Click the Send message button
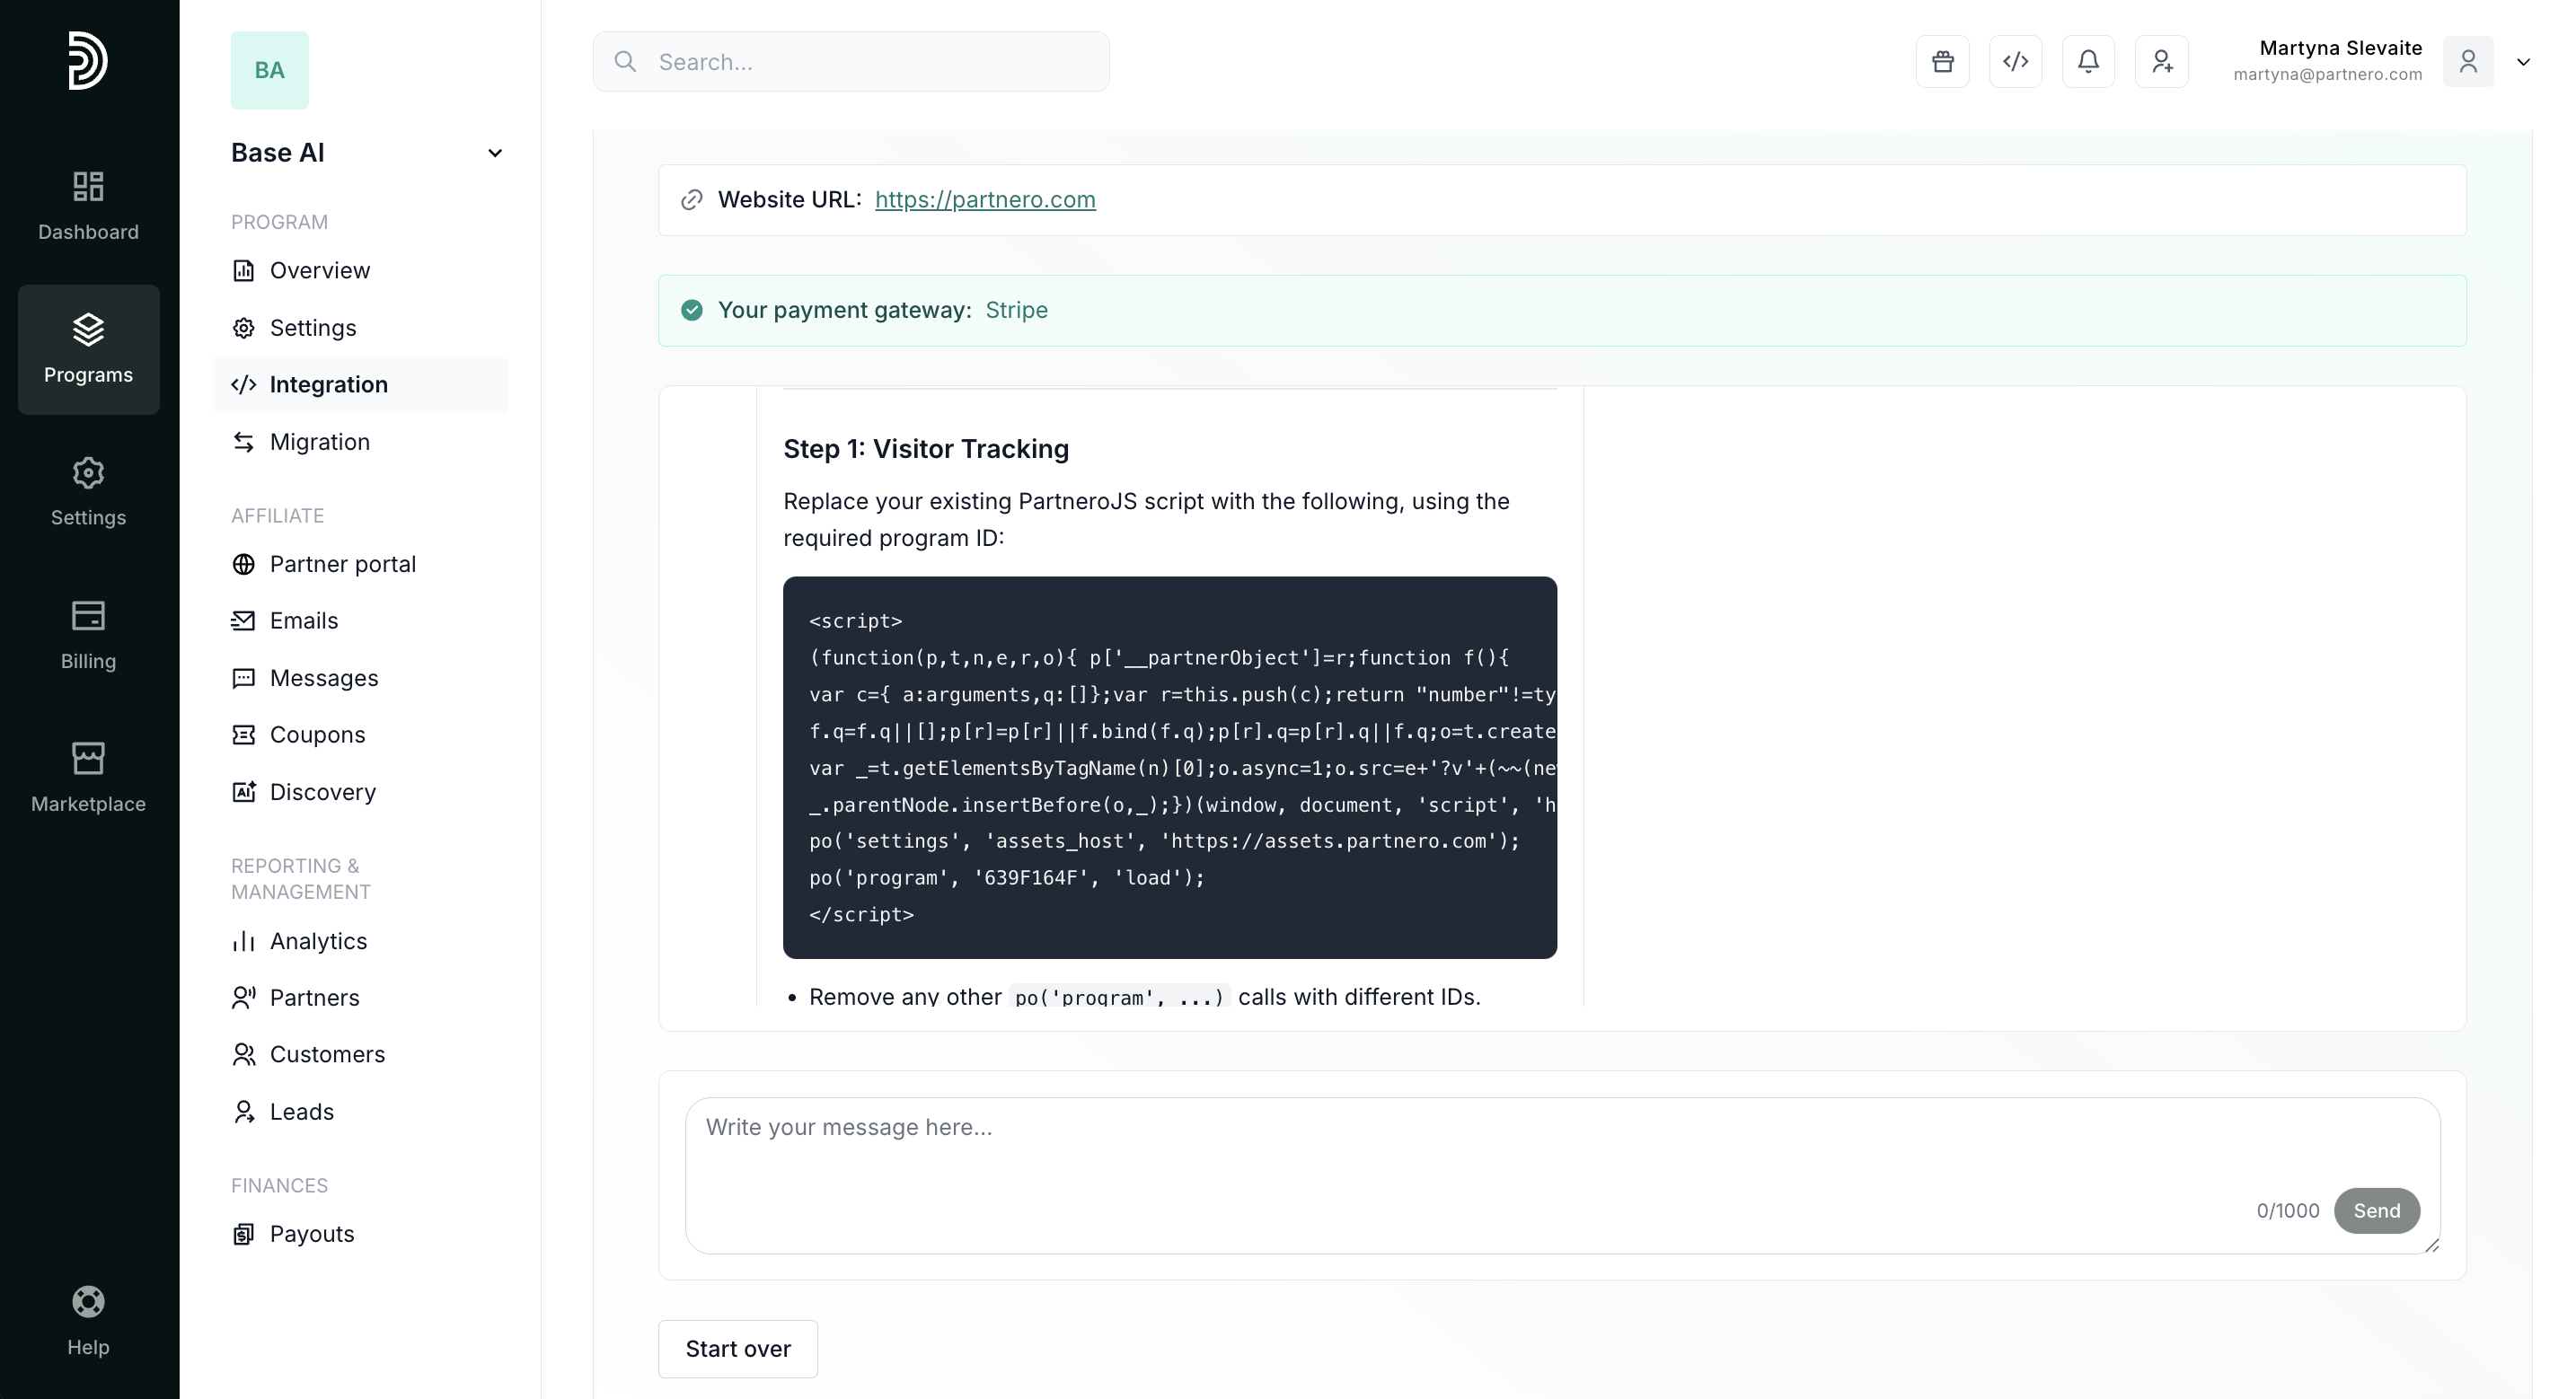Image resolution: width=2576 pixels, height=1399 pixels. point(2376,1211)
